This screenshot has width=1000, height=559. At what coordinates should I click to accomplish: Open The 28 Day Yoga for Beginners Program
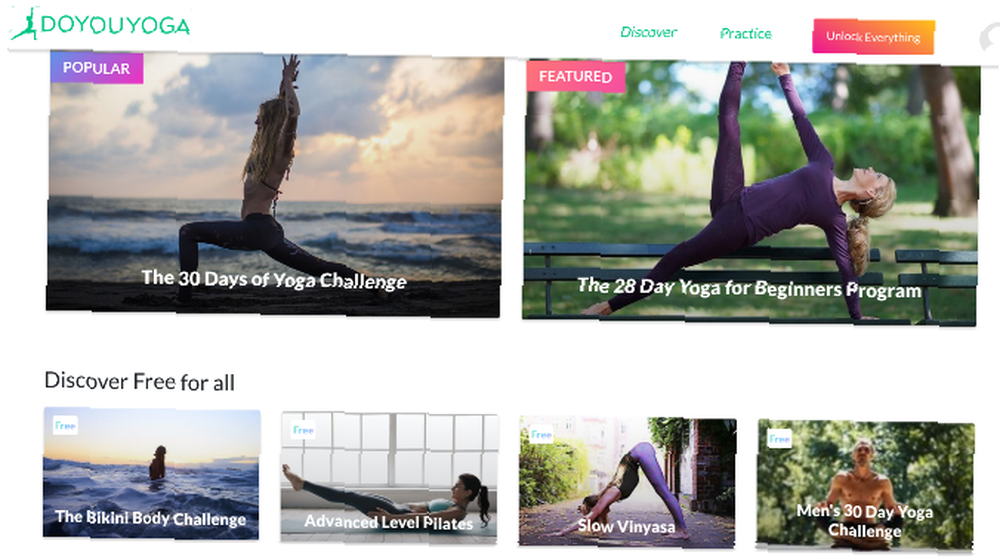coord(751,193)
